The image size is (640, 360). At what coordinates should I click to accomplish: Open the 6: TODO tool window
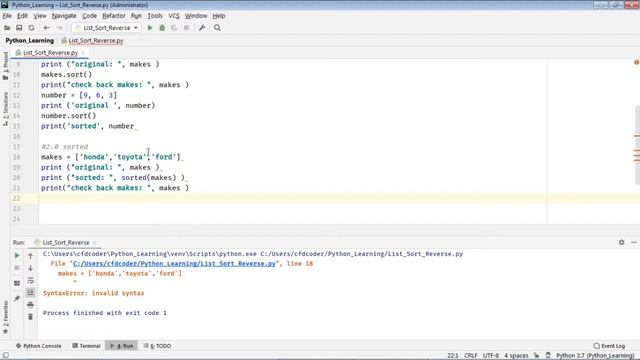[158, 346]
